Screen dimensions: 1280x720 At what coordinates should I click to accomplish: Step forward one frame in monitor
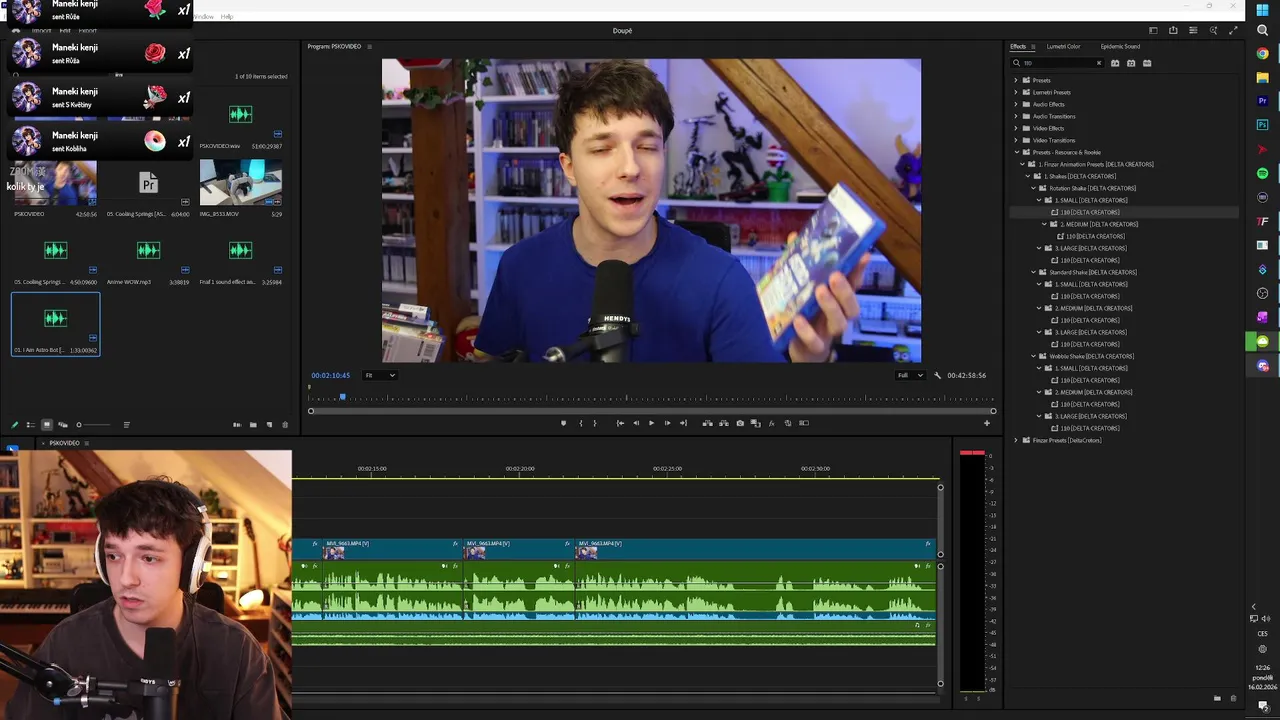click(x=667, y=423)
